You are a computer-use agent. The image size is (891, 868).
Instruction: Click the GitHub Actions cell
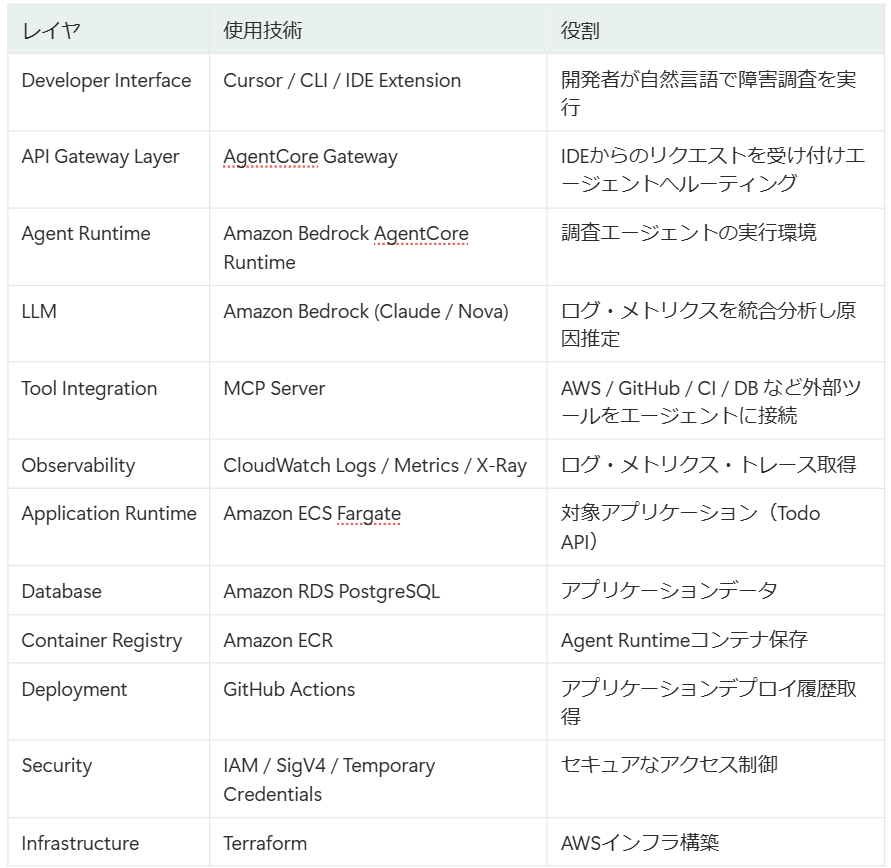(x=289, y=690)
